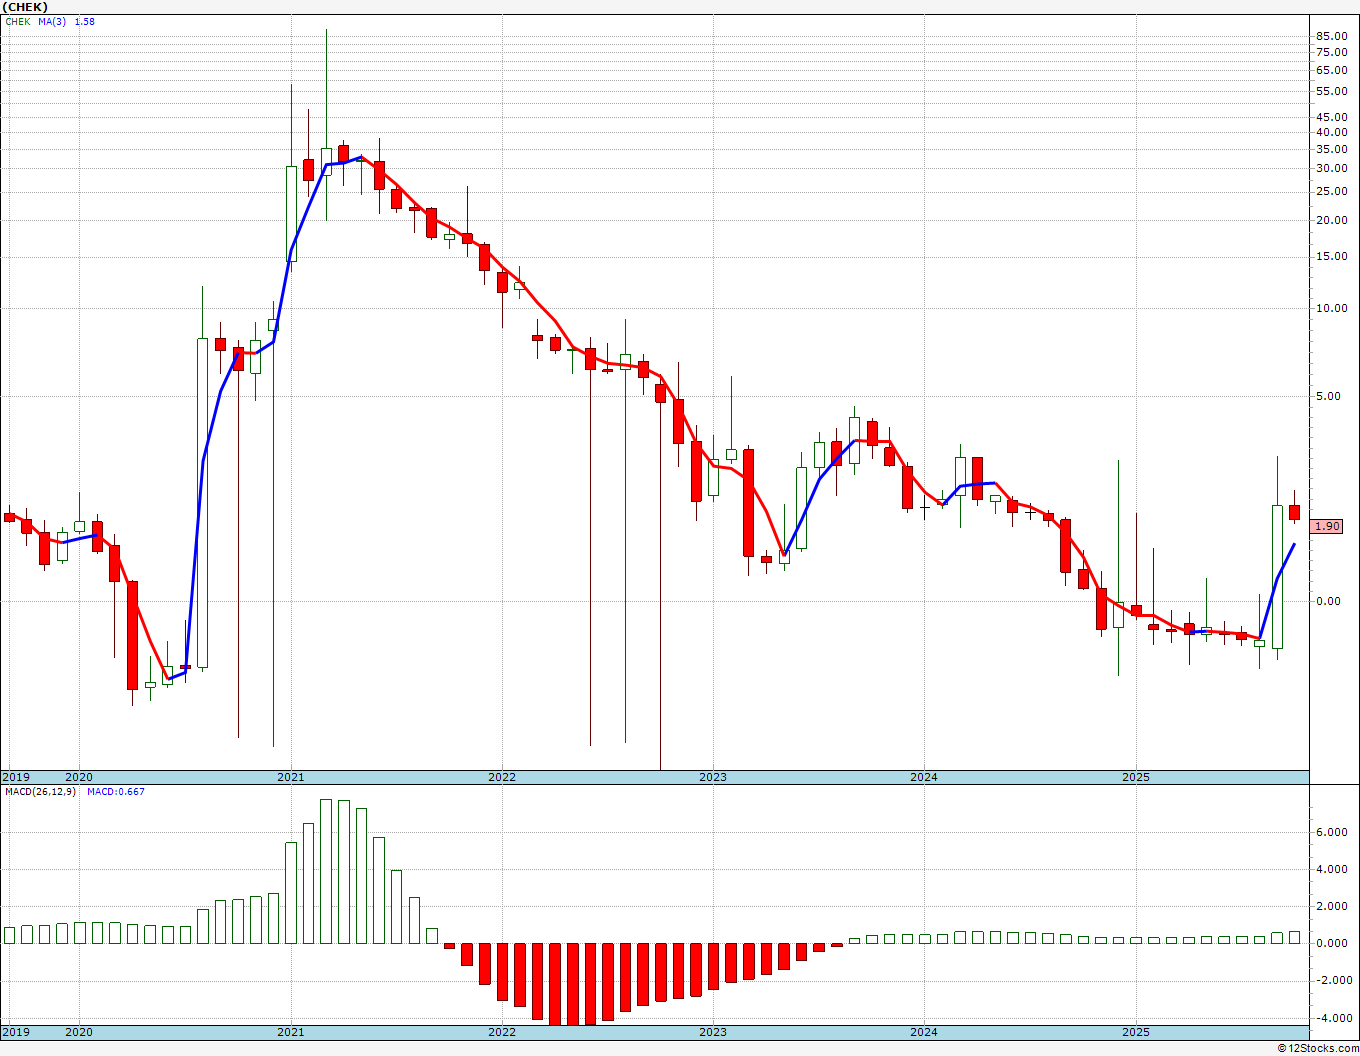The height and width of the screenshot is (1056, 1360).
Task: Click the blue MACD:0.667 value label
Action: point(115,792)
